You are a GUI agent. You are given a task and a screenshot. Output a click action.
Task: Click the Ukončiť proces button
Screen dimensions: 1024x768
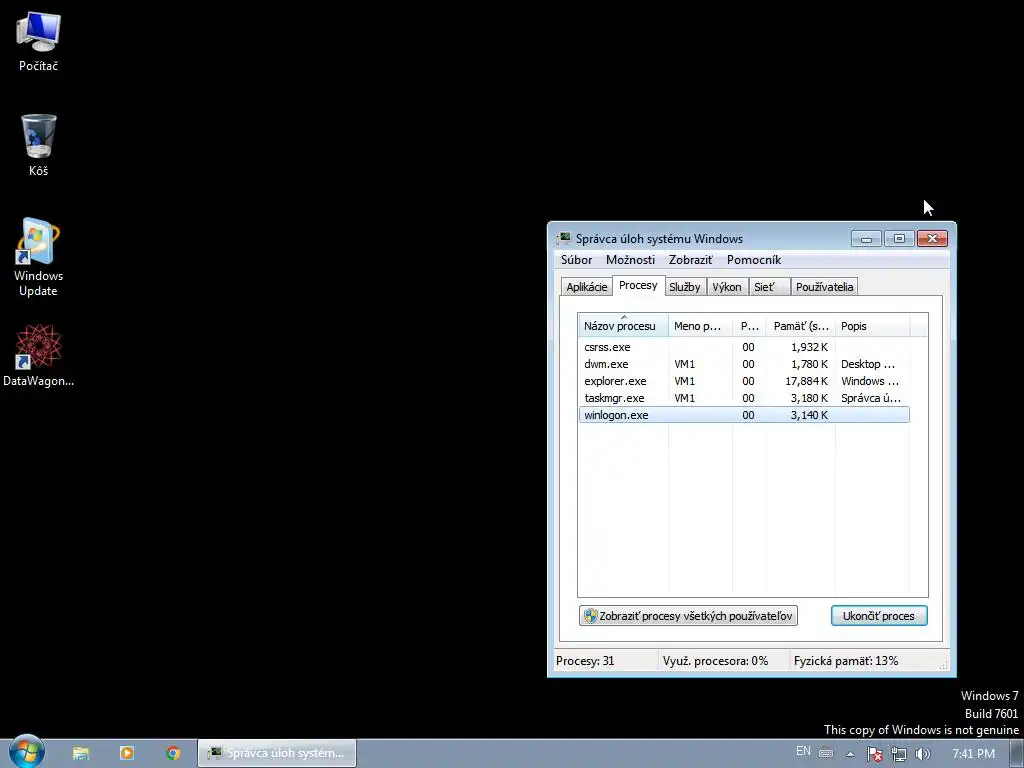(879, 616)
